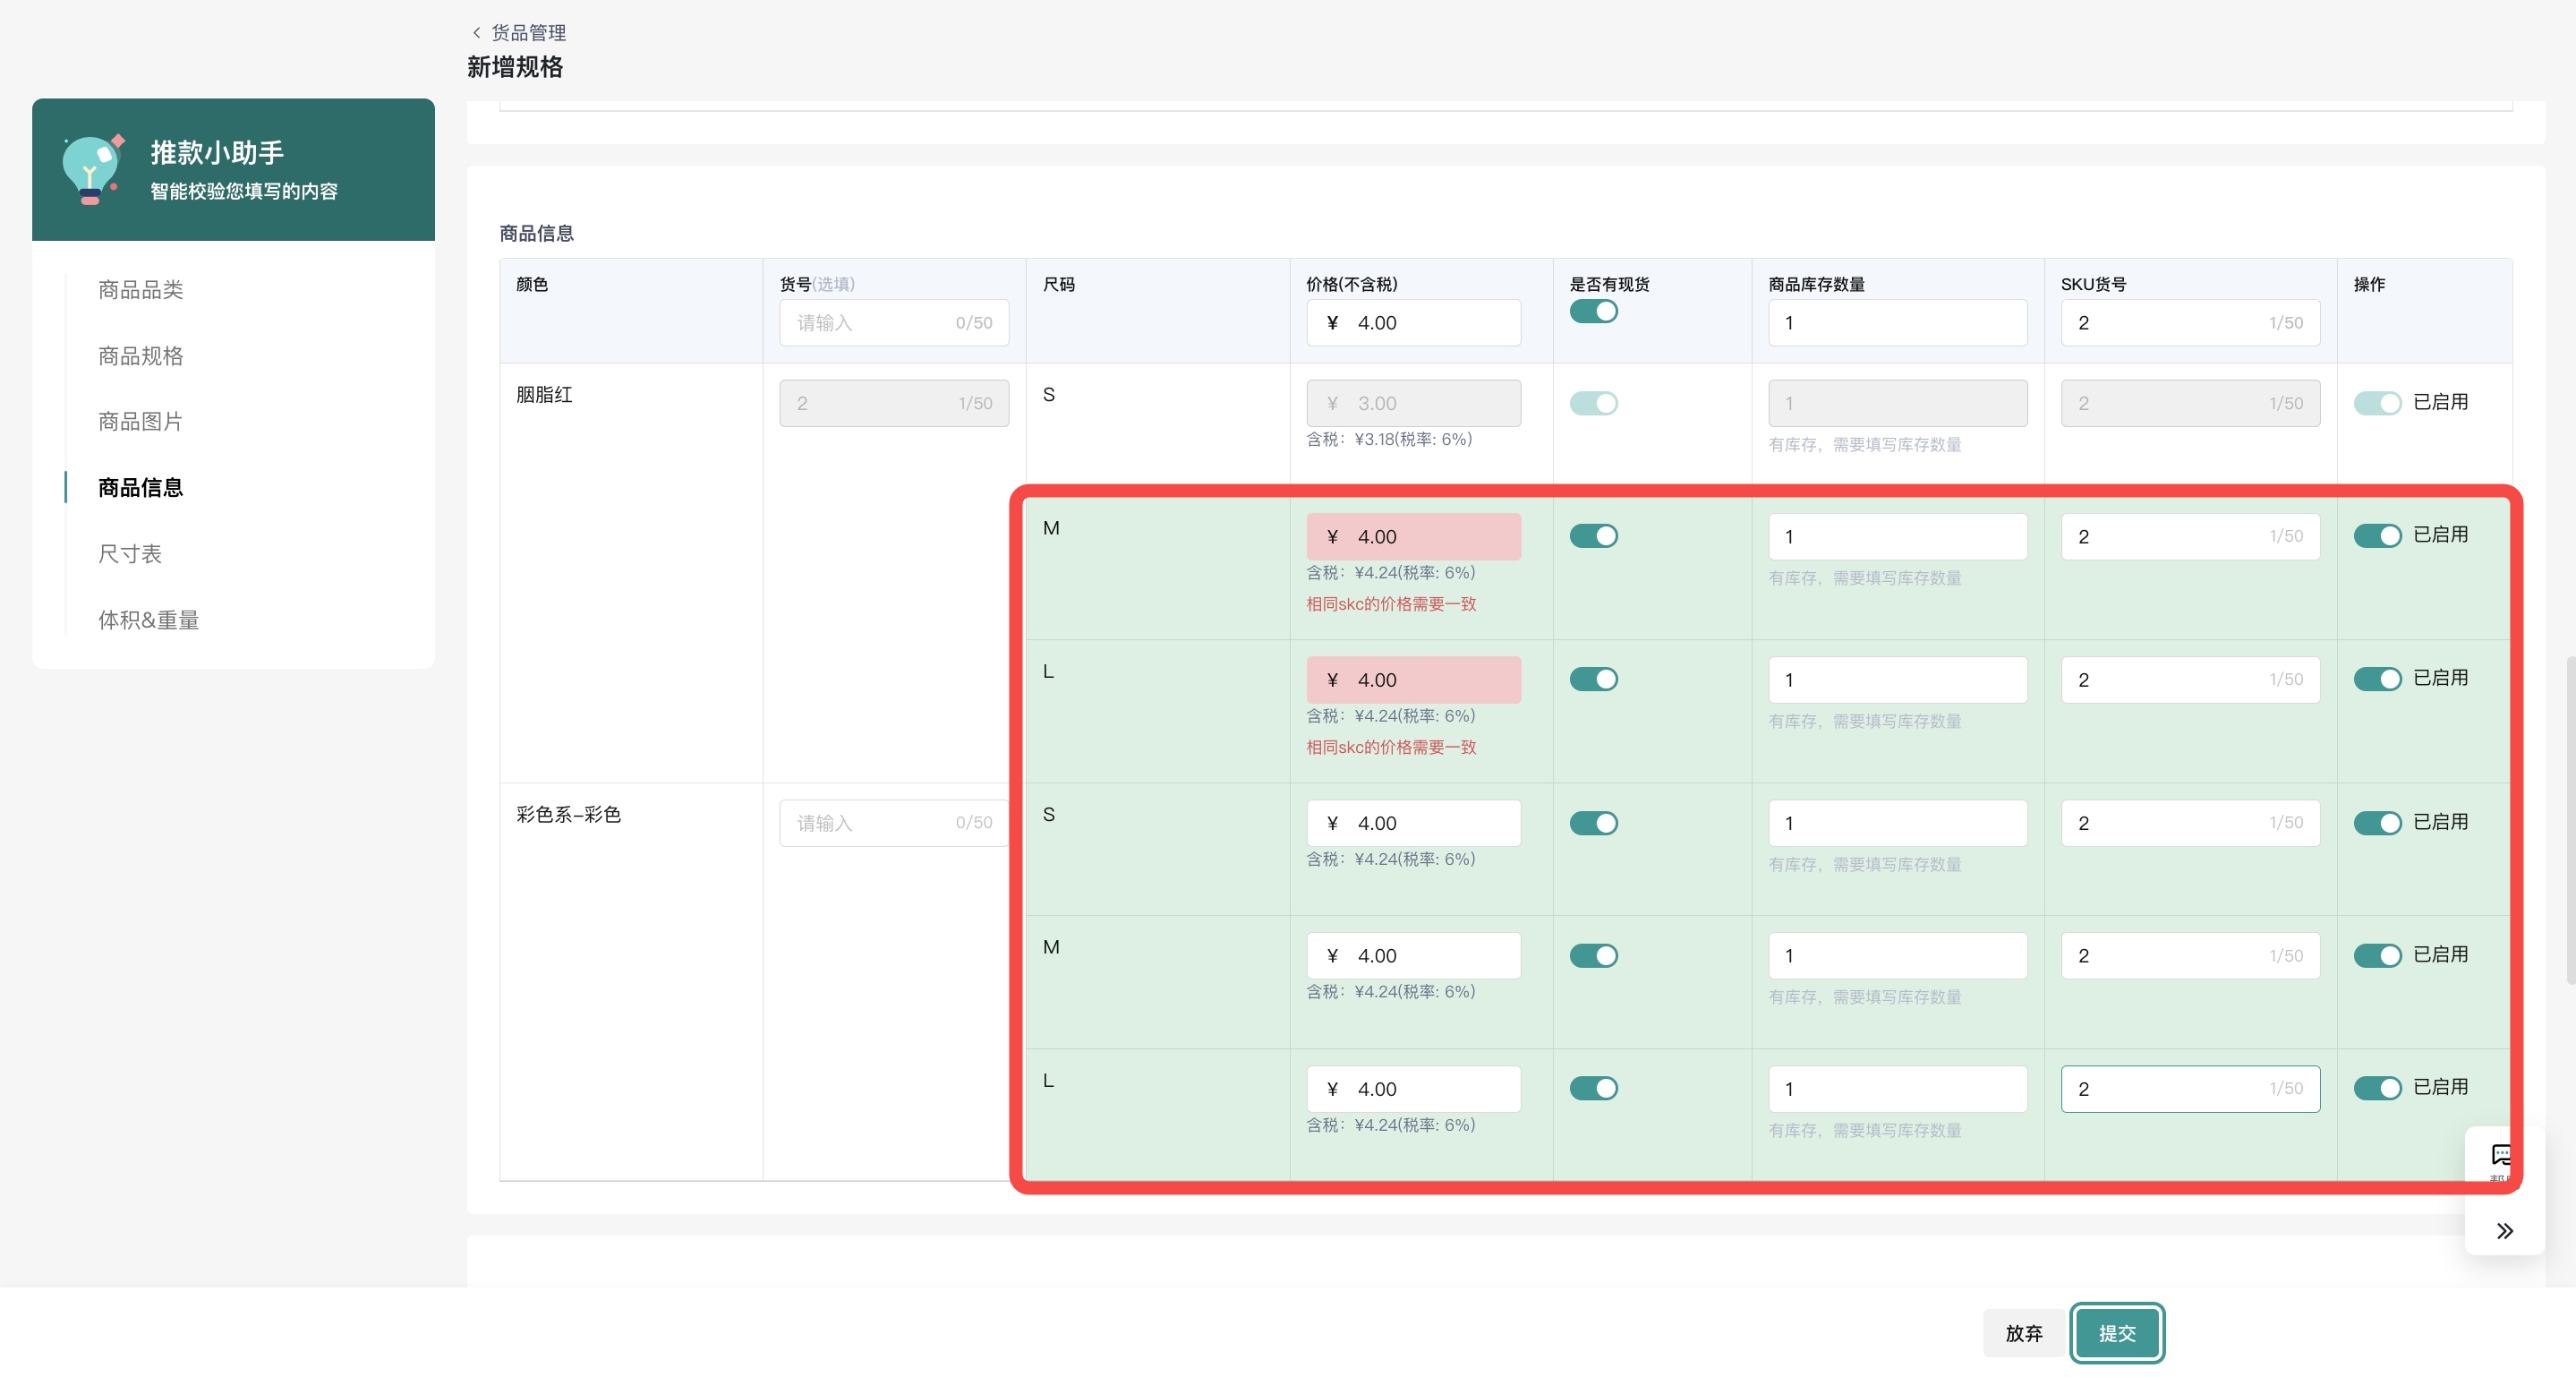The image size is (2576, 1377).
Task: Click the 胭脂红 color cell
Action: [x=631, y=573]
